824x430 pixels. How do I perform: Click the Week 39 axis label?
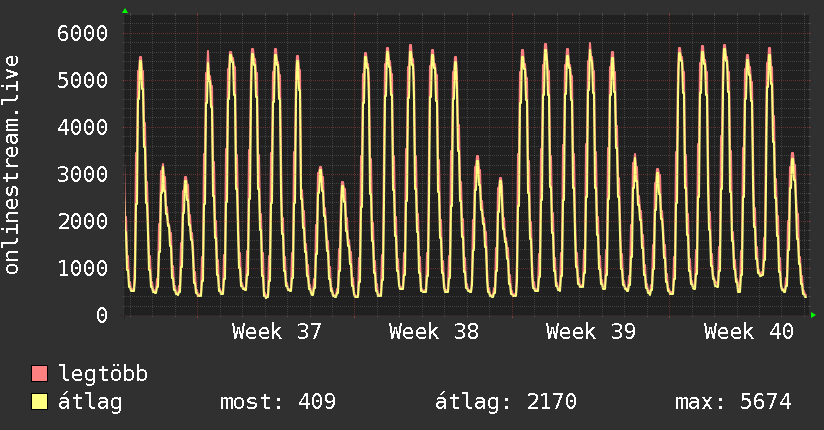coord(591,332)
